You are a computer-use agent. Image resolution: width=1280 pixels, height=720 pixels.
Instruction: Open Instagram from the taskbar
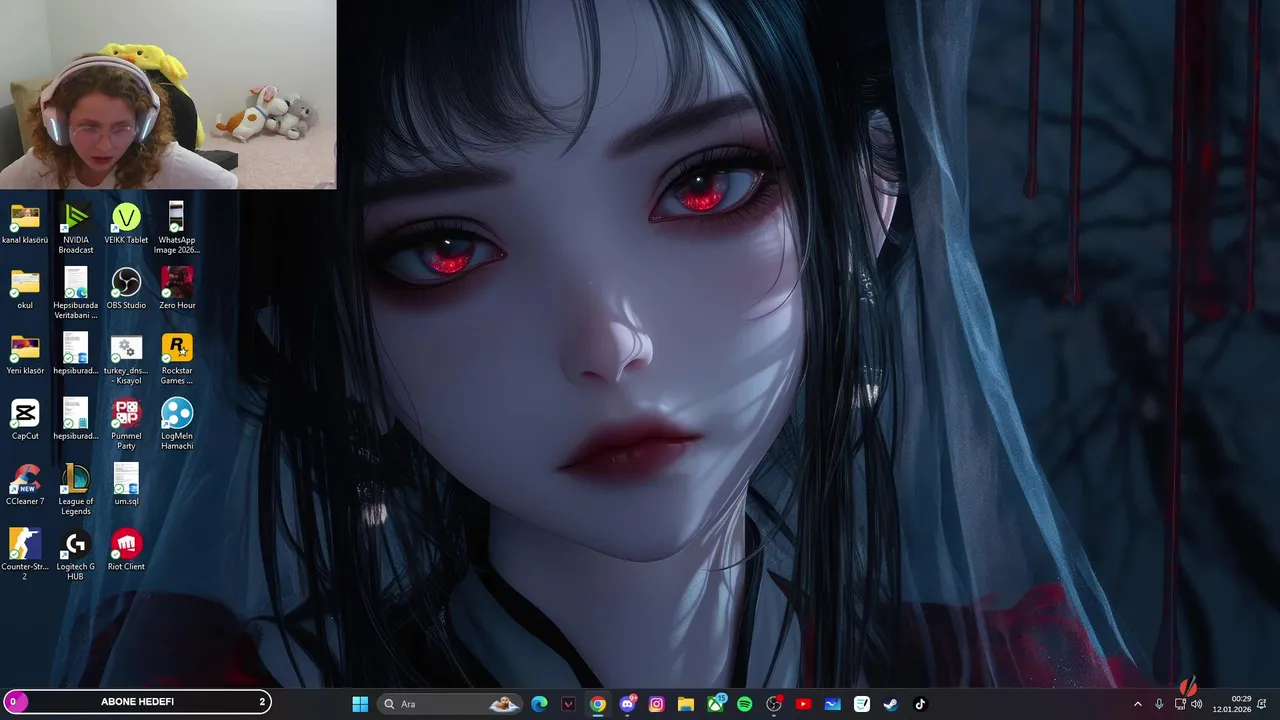657,704
